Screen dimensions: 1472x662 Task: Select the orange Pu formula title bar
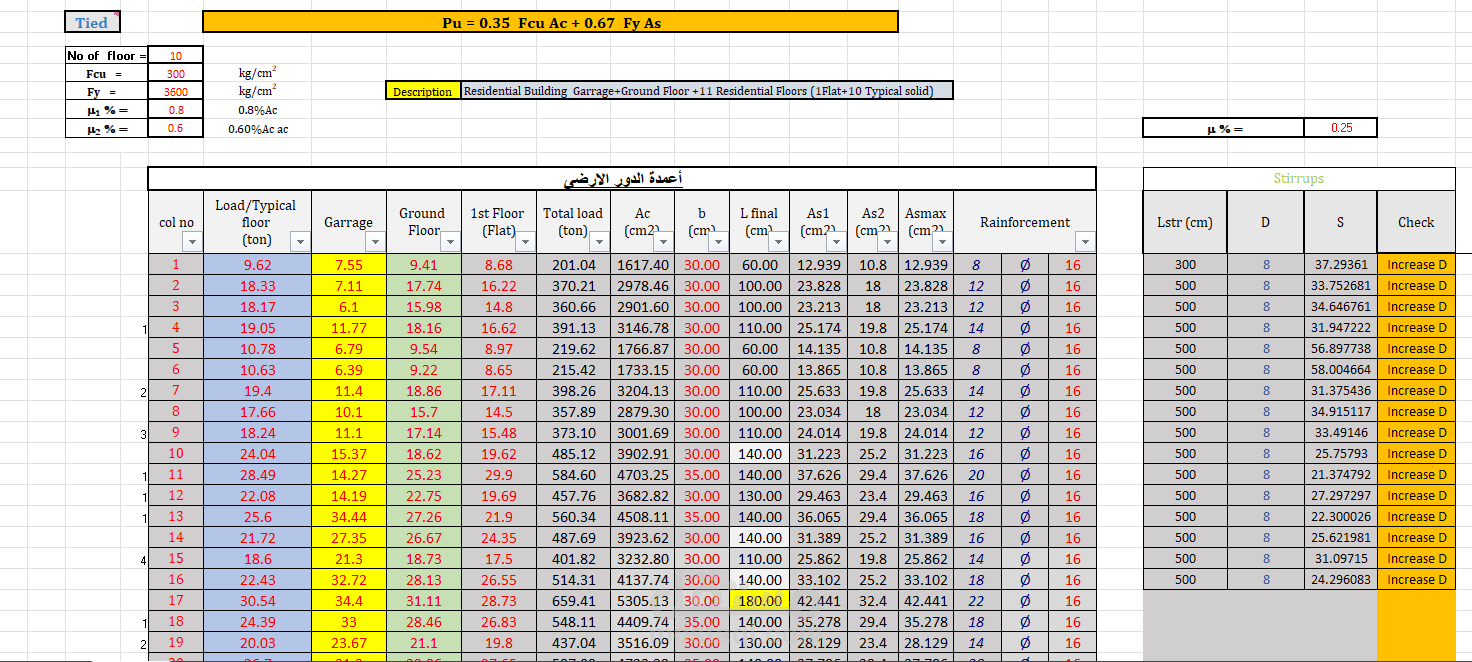point(550,22)
